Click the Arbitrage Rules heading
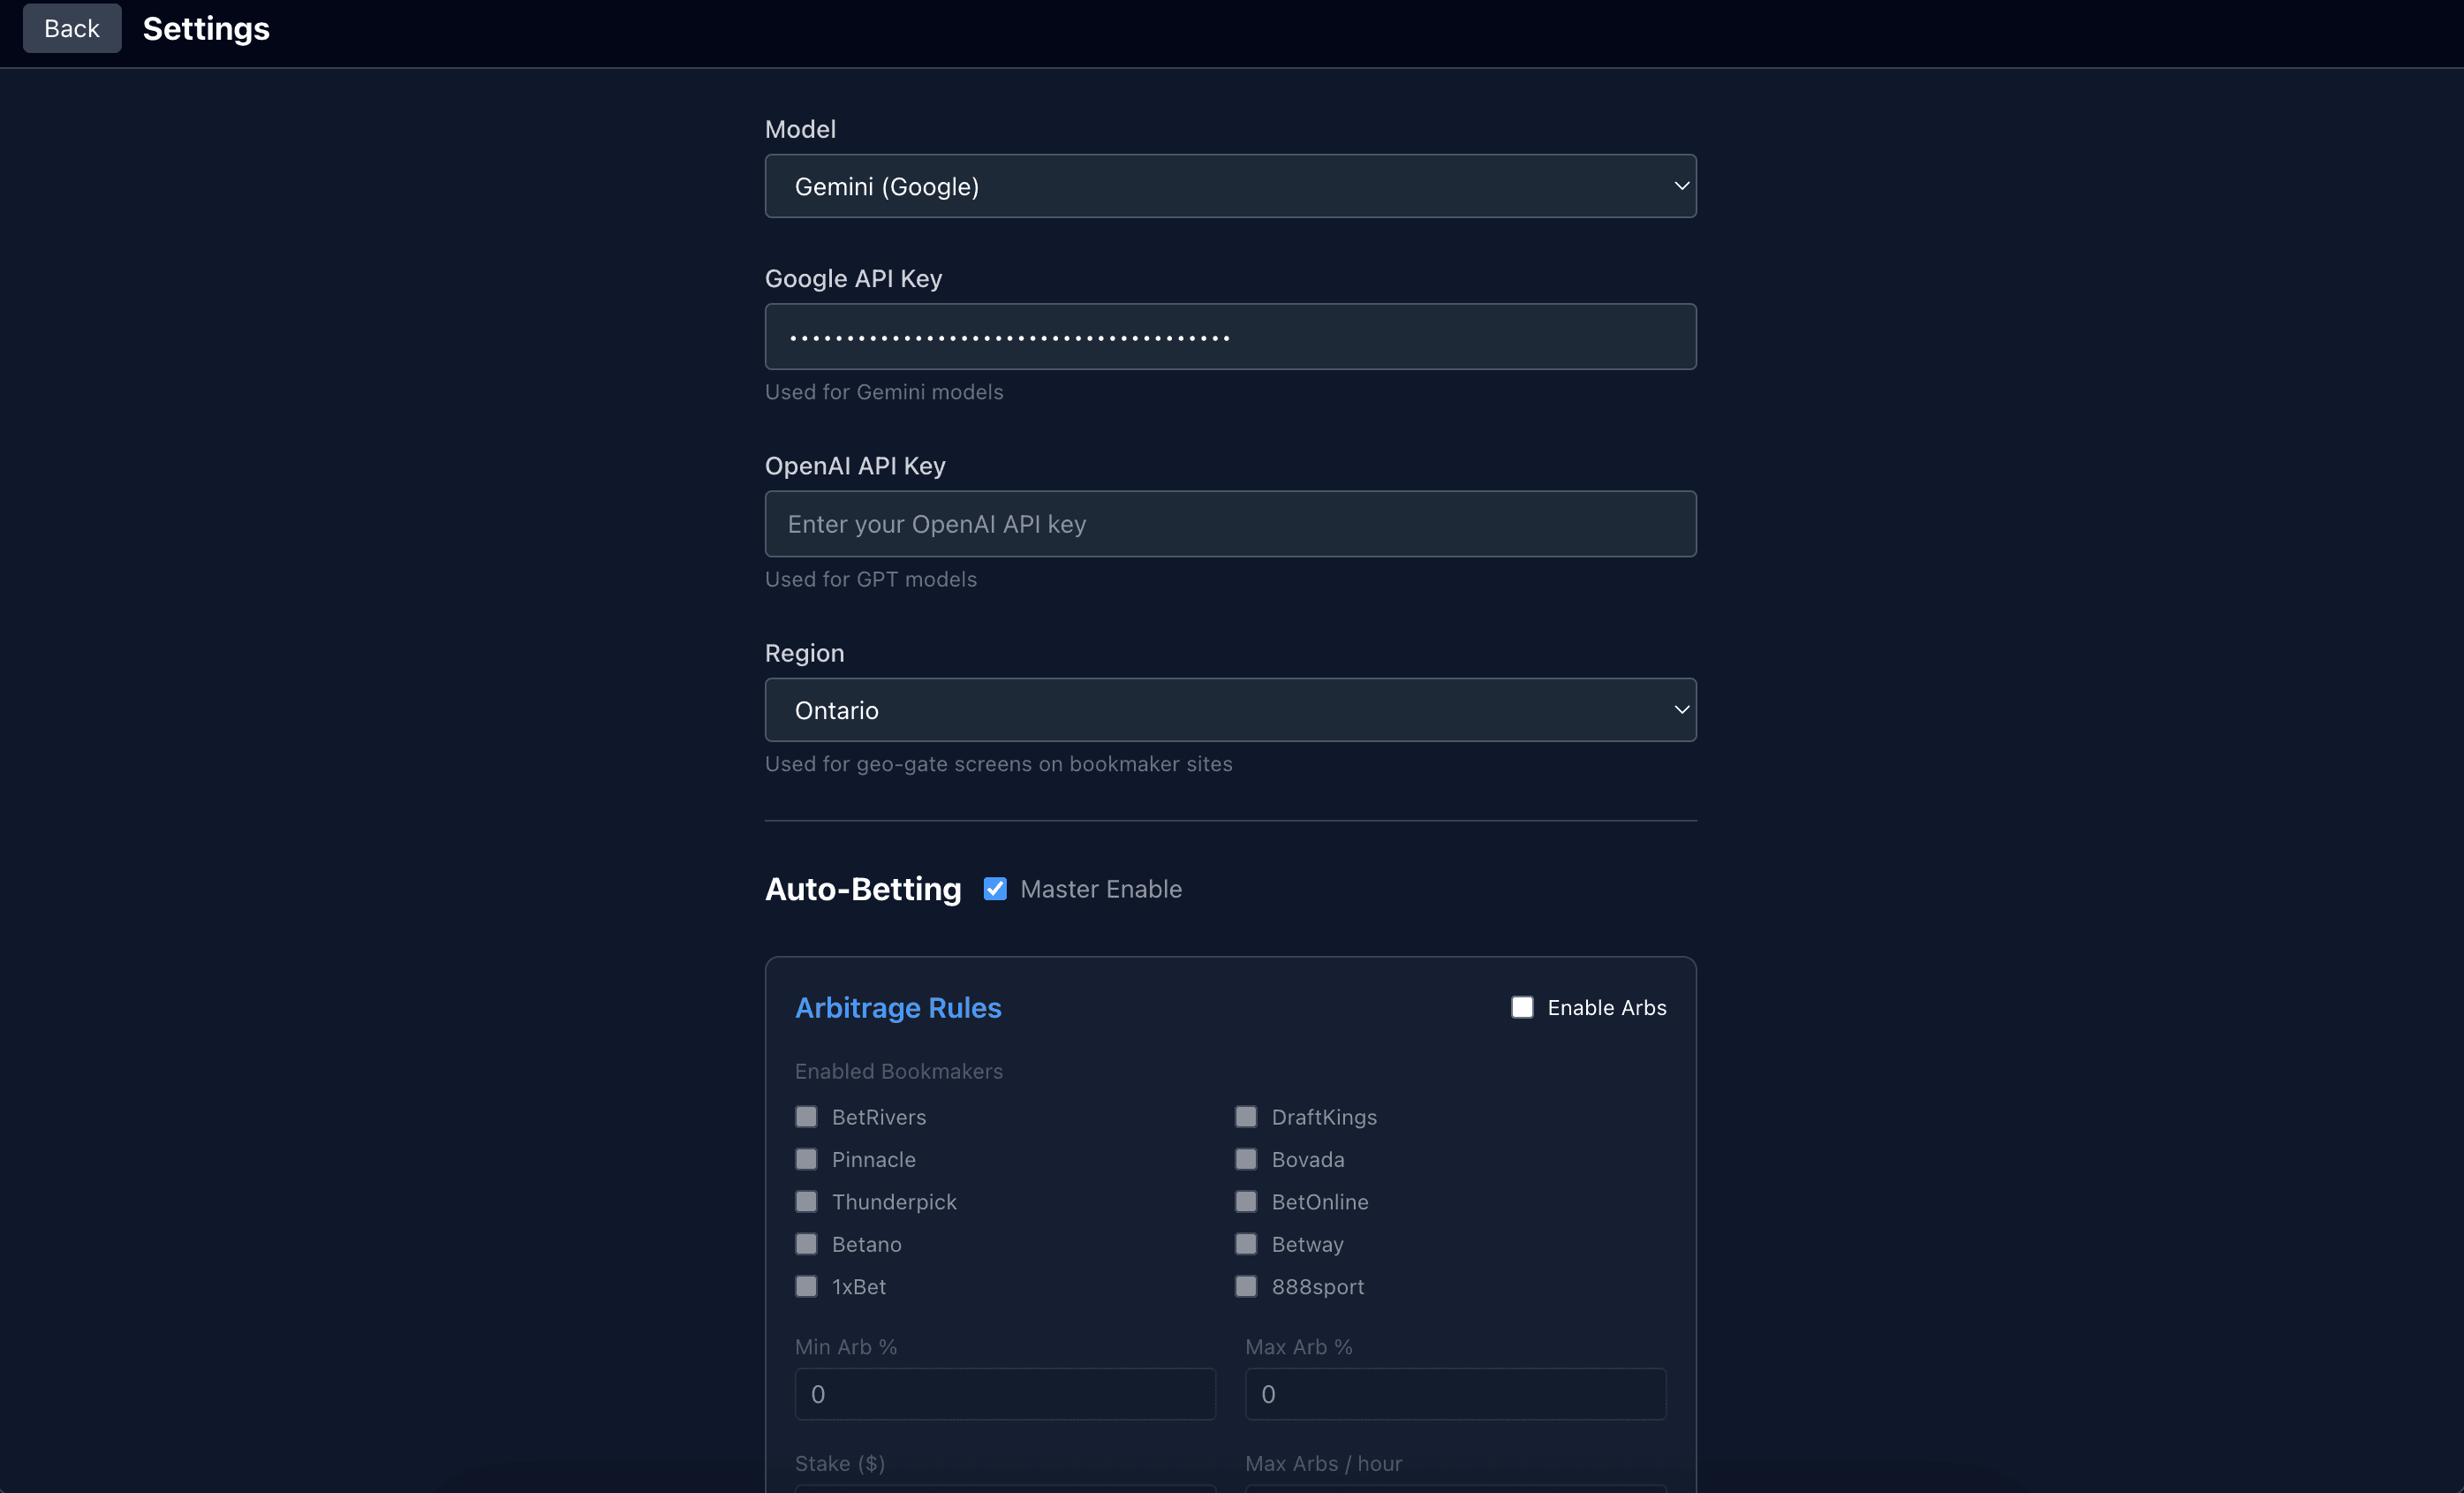Screen dimensions: 2464x1493 click(898, 1008)
